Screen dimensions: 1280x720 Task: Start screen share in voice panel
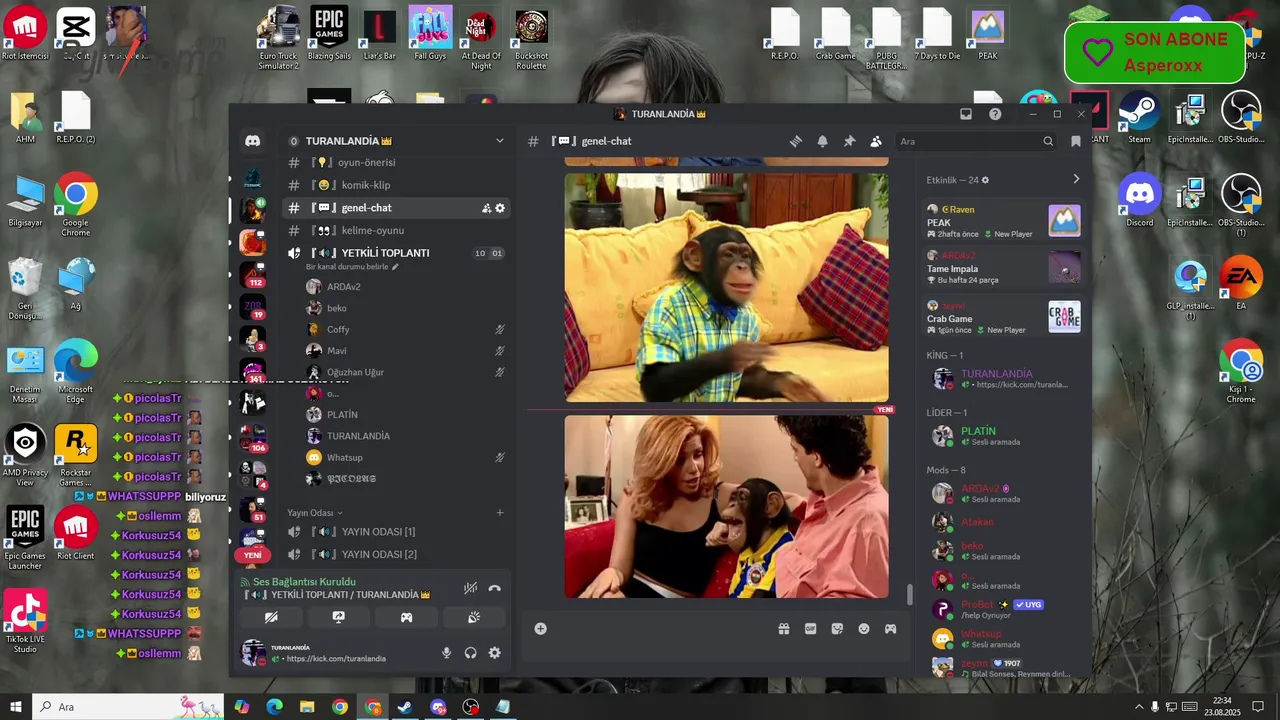pos(339,617)
